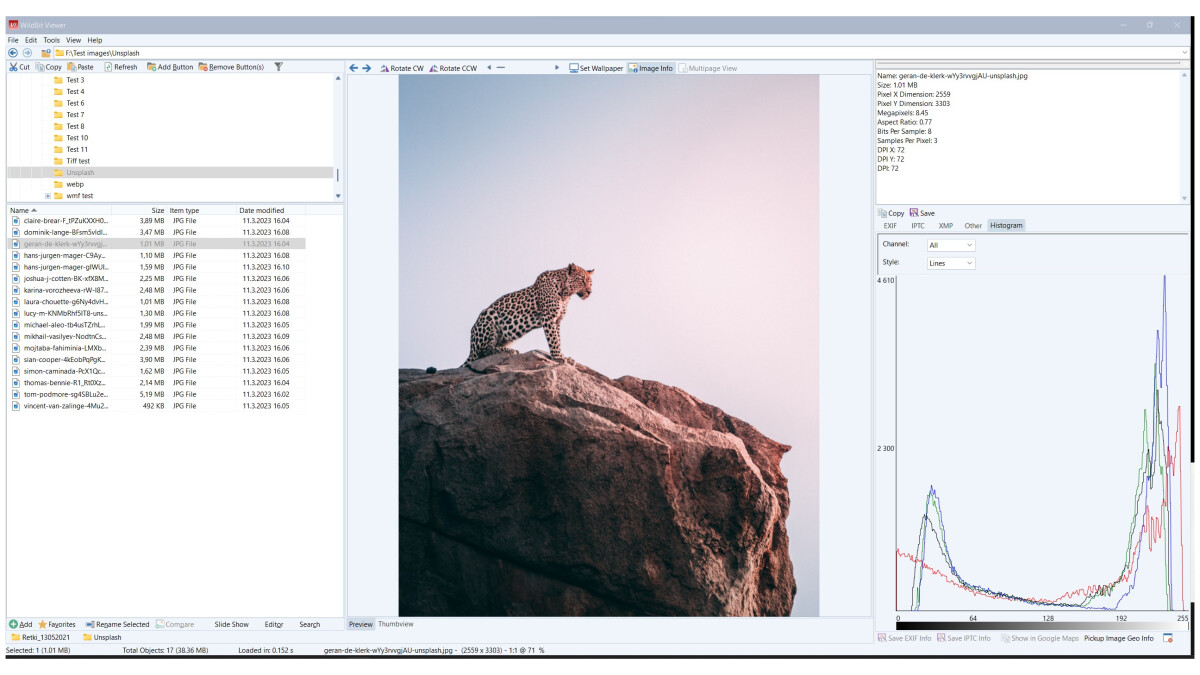Open the View menu
Viewport: 1200px width, 675px height.
pos(74,40)
